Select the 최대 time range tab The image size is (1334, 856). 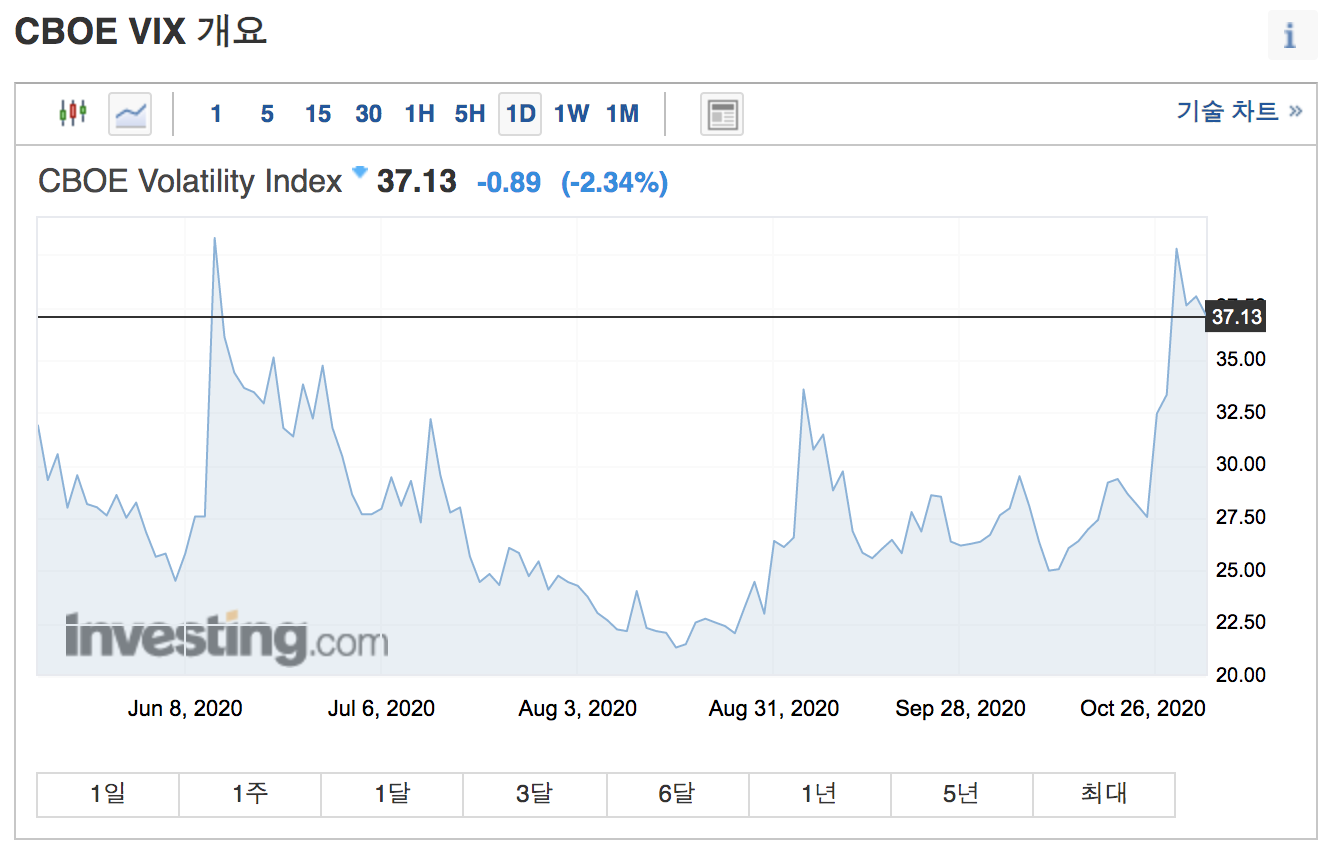(1104, 794)
